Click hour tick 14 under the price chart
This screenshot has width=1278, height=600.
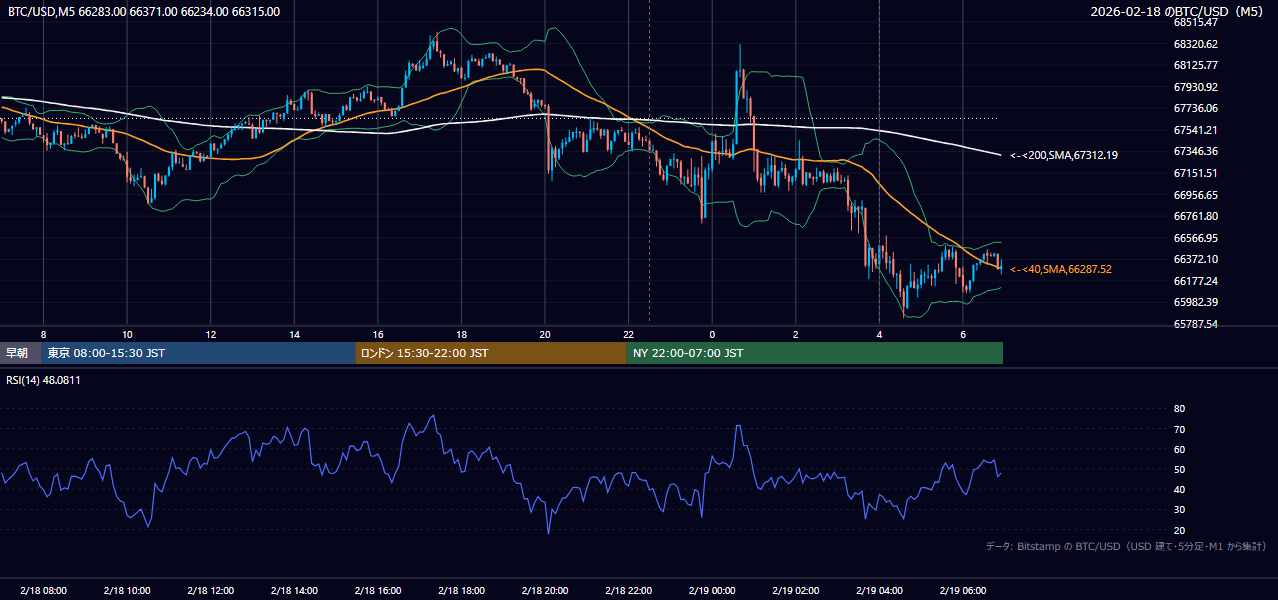click(x=294, y=334)
